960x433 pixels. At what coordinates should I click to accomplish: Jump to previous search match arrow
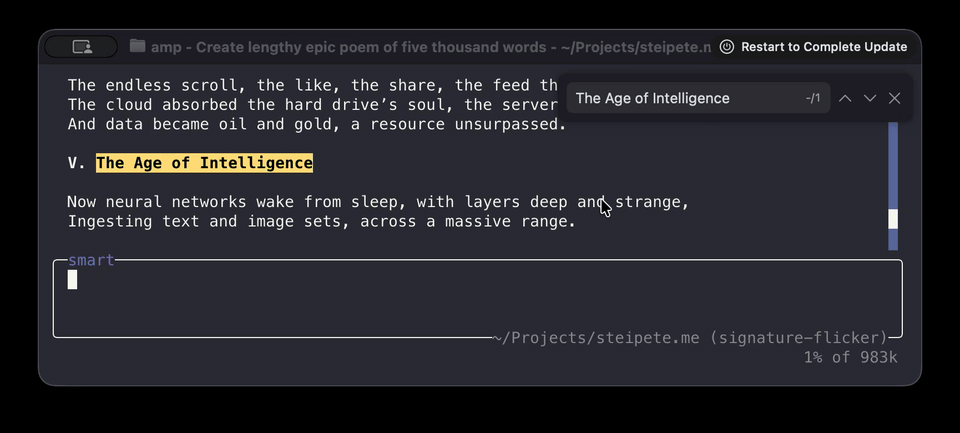845,98
